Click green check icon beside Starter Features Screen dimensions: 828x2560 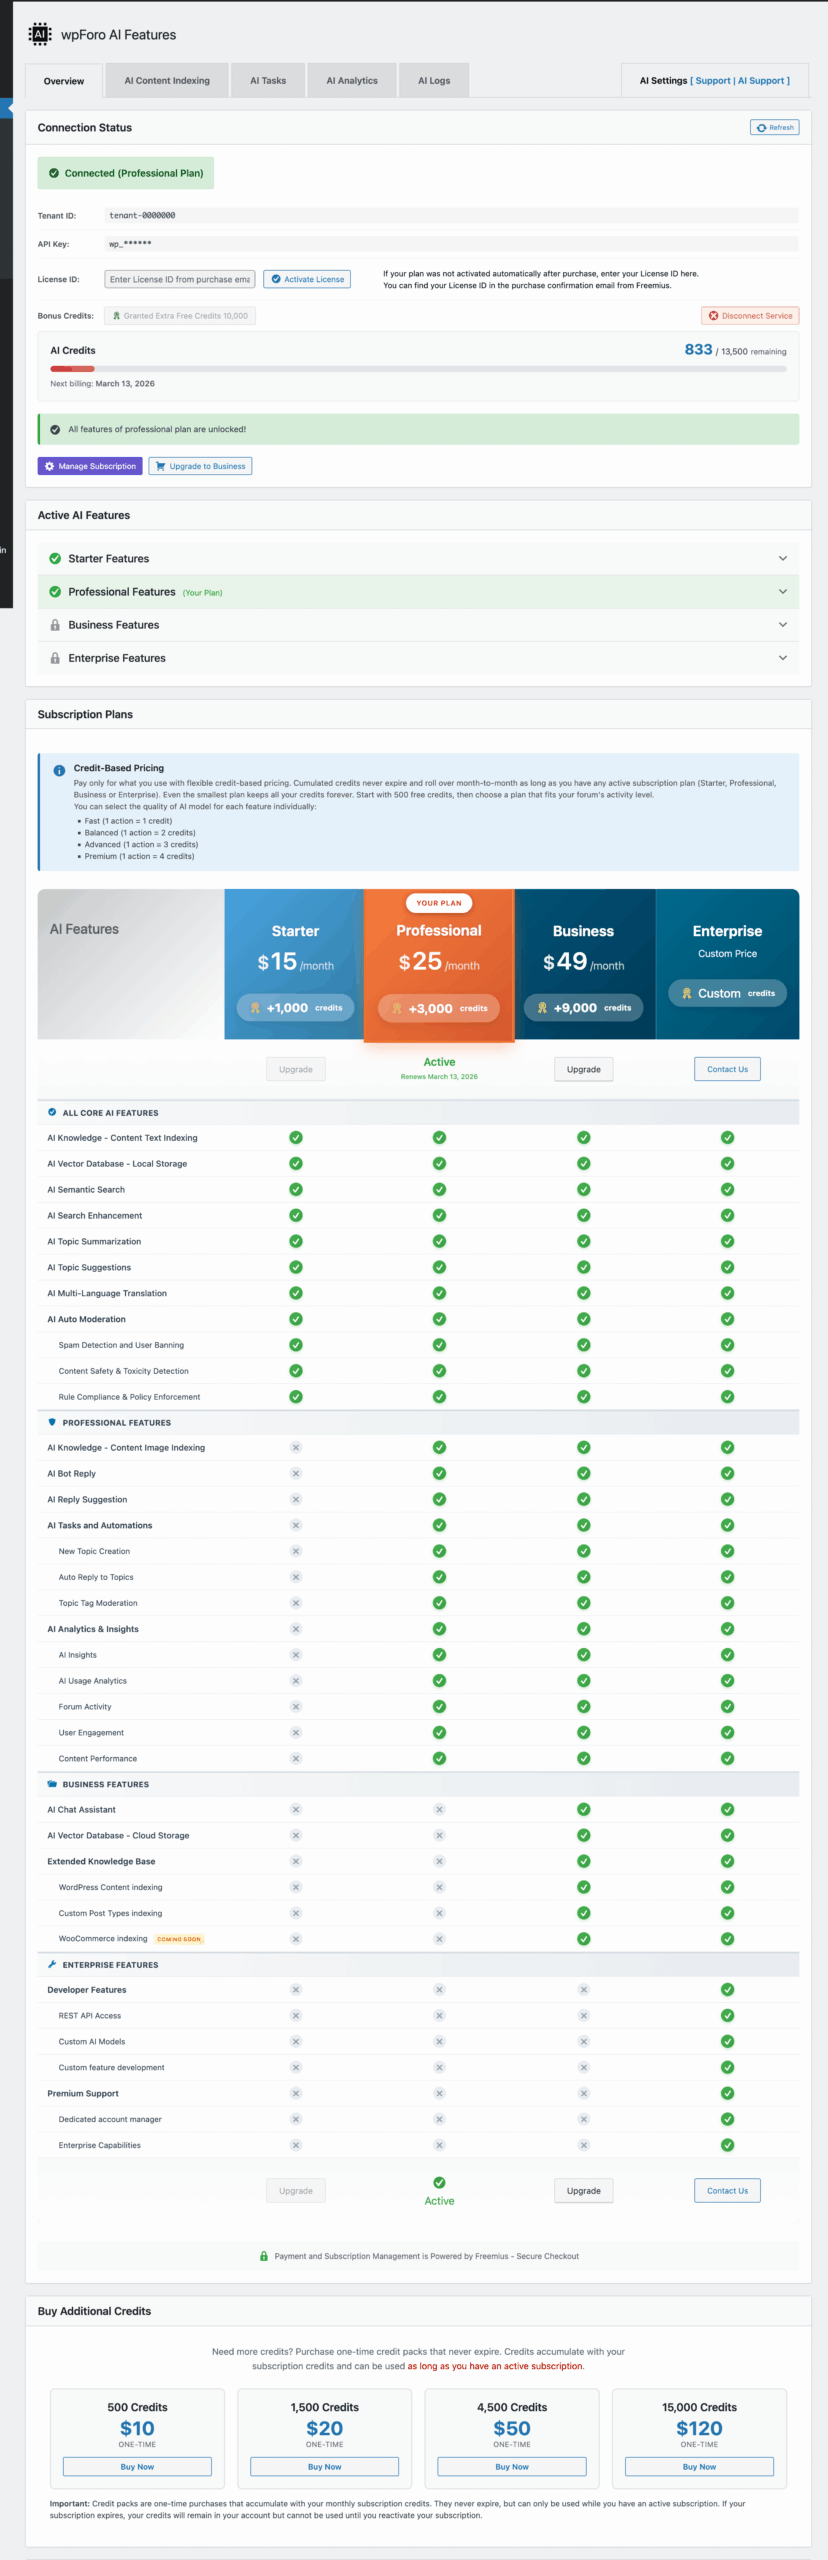(55, 559)
